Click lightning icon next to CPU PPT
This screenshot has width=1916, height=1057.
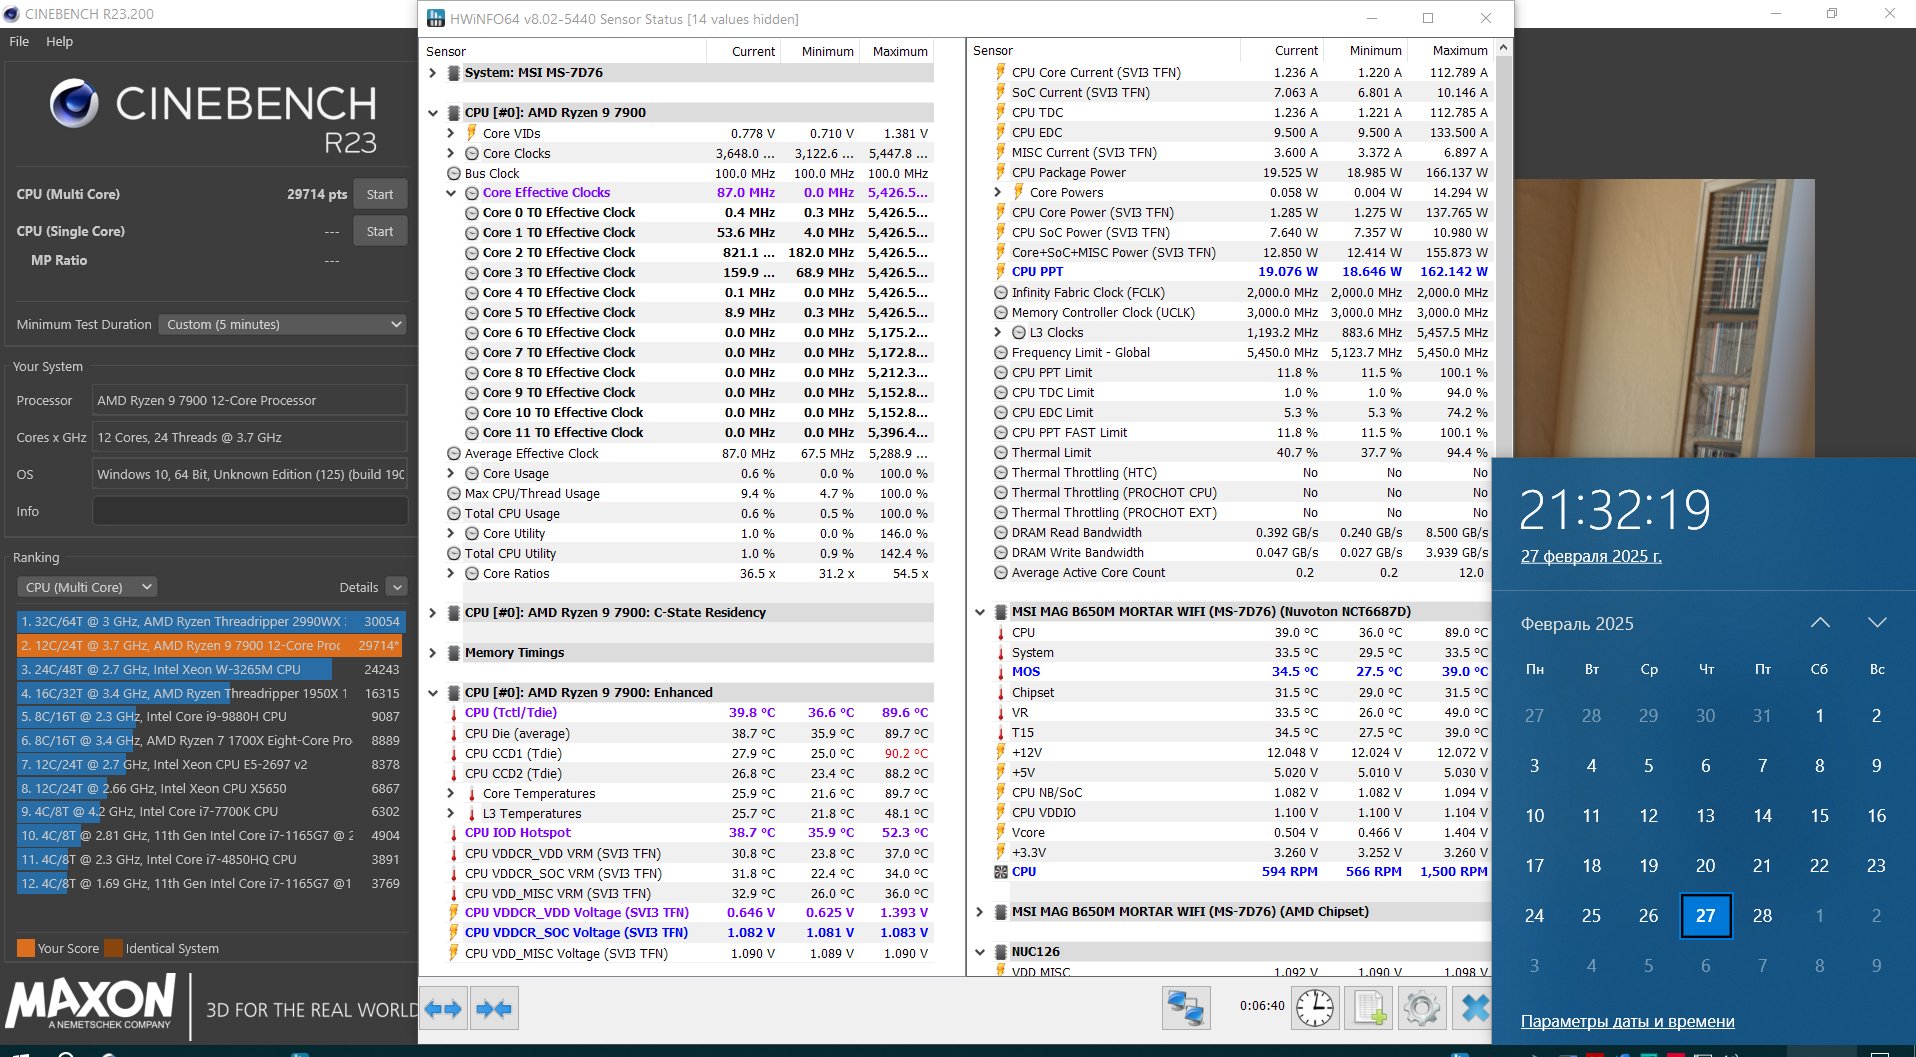tap(1000, 272)
